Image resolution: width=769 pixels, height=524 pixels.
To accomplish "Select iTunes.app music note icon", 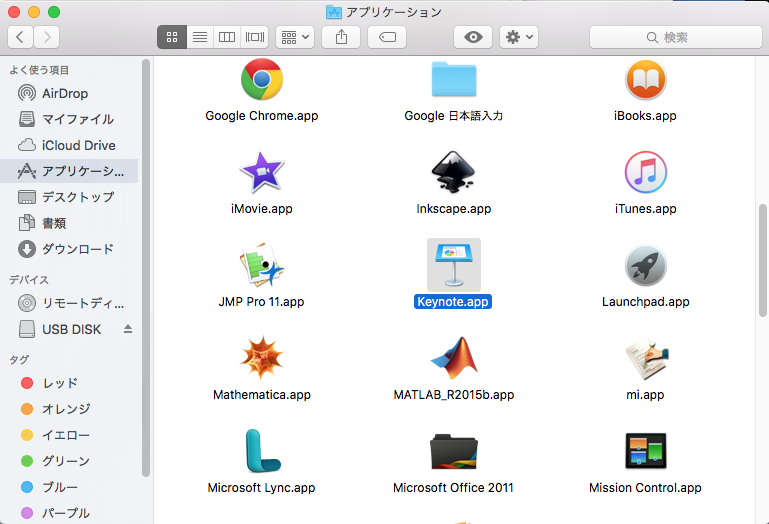I will pyautogui.click(x=645, y=172).
